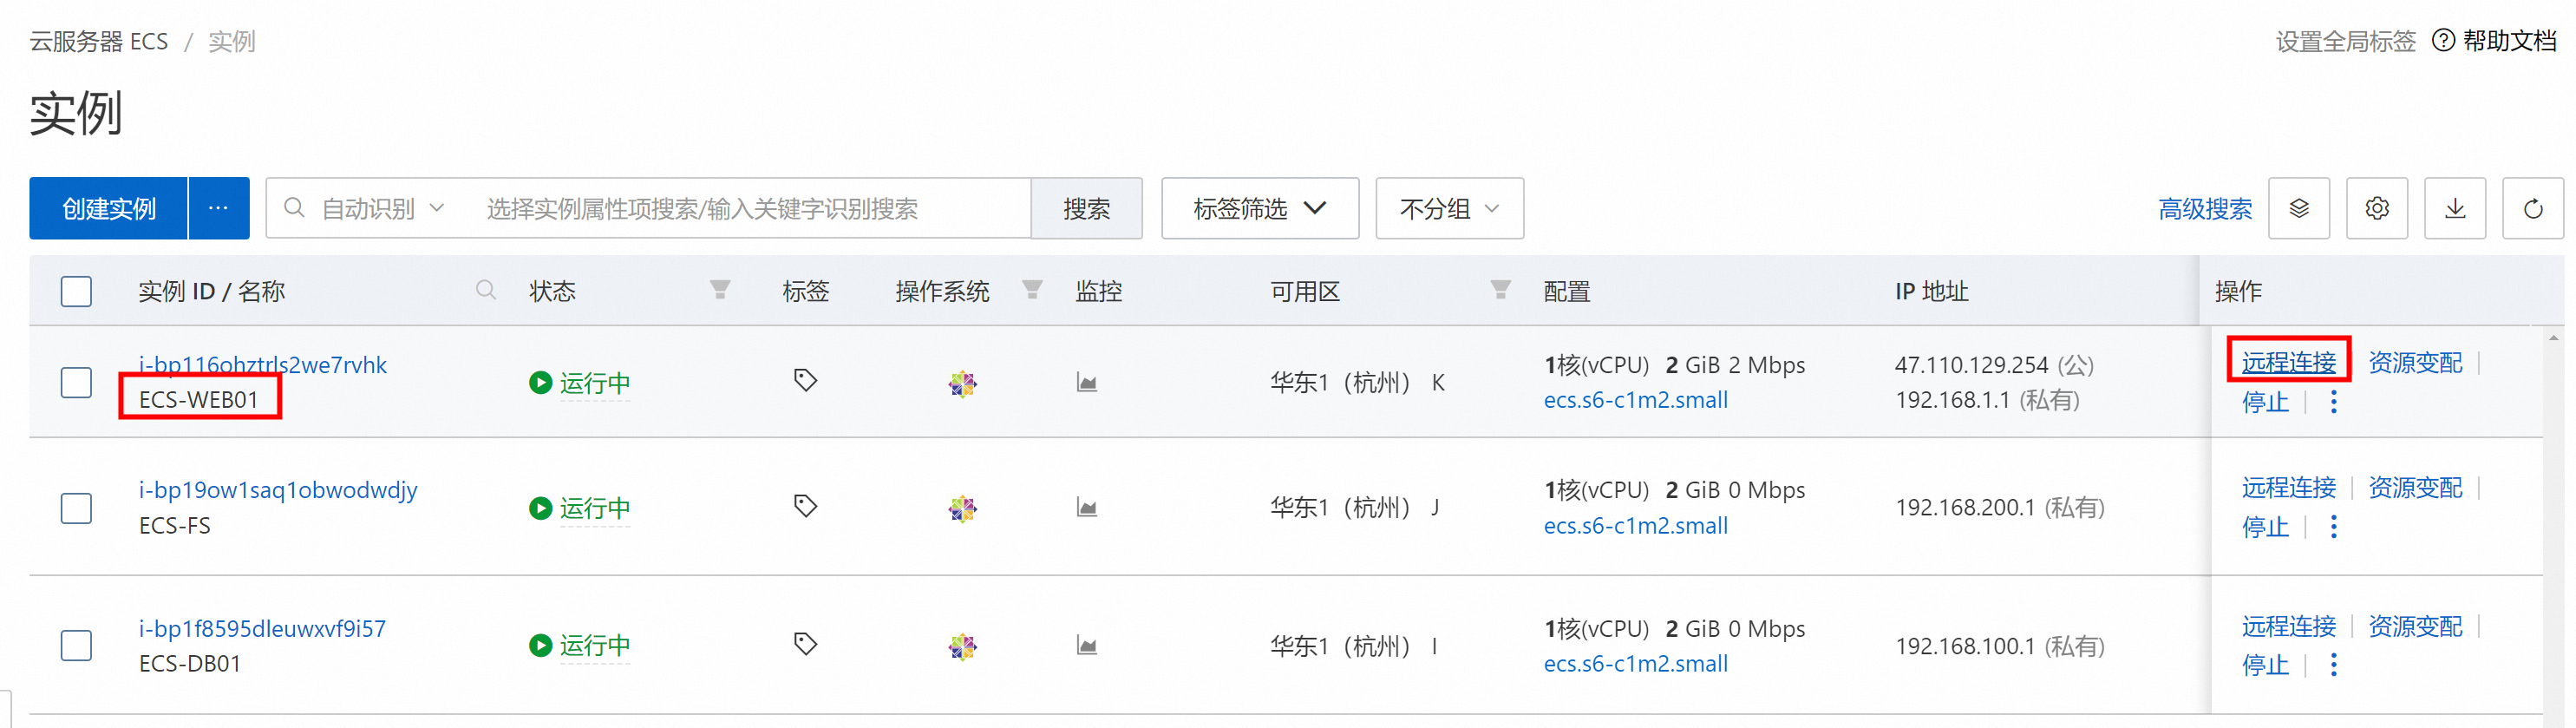Open the three-dot more menu for ECS-WEB01
Image resolution: width=2576 pixels, height=728 pixels.
[x=2333, y=402]
